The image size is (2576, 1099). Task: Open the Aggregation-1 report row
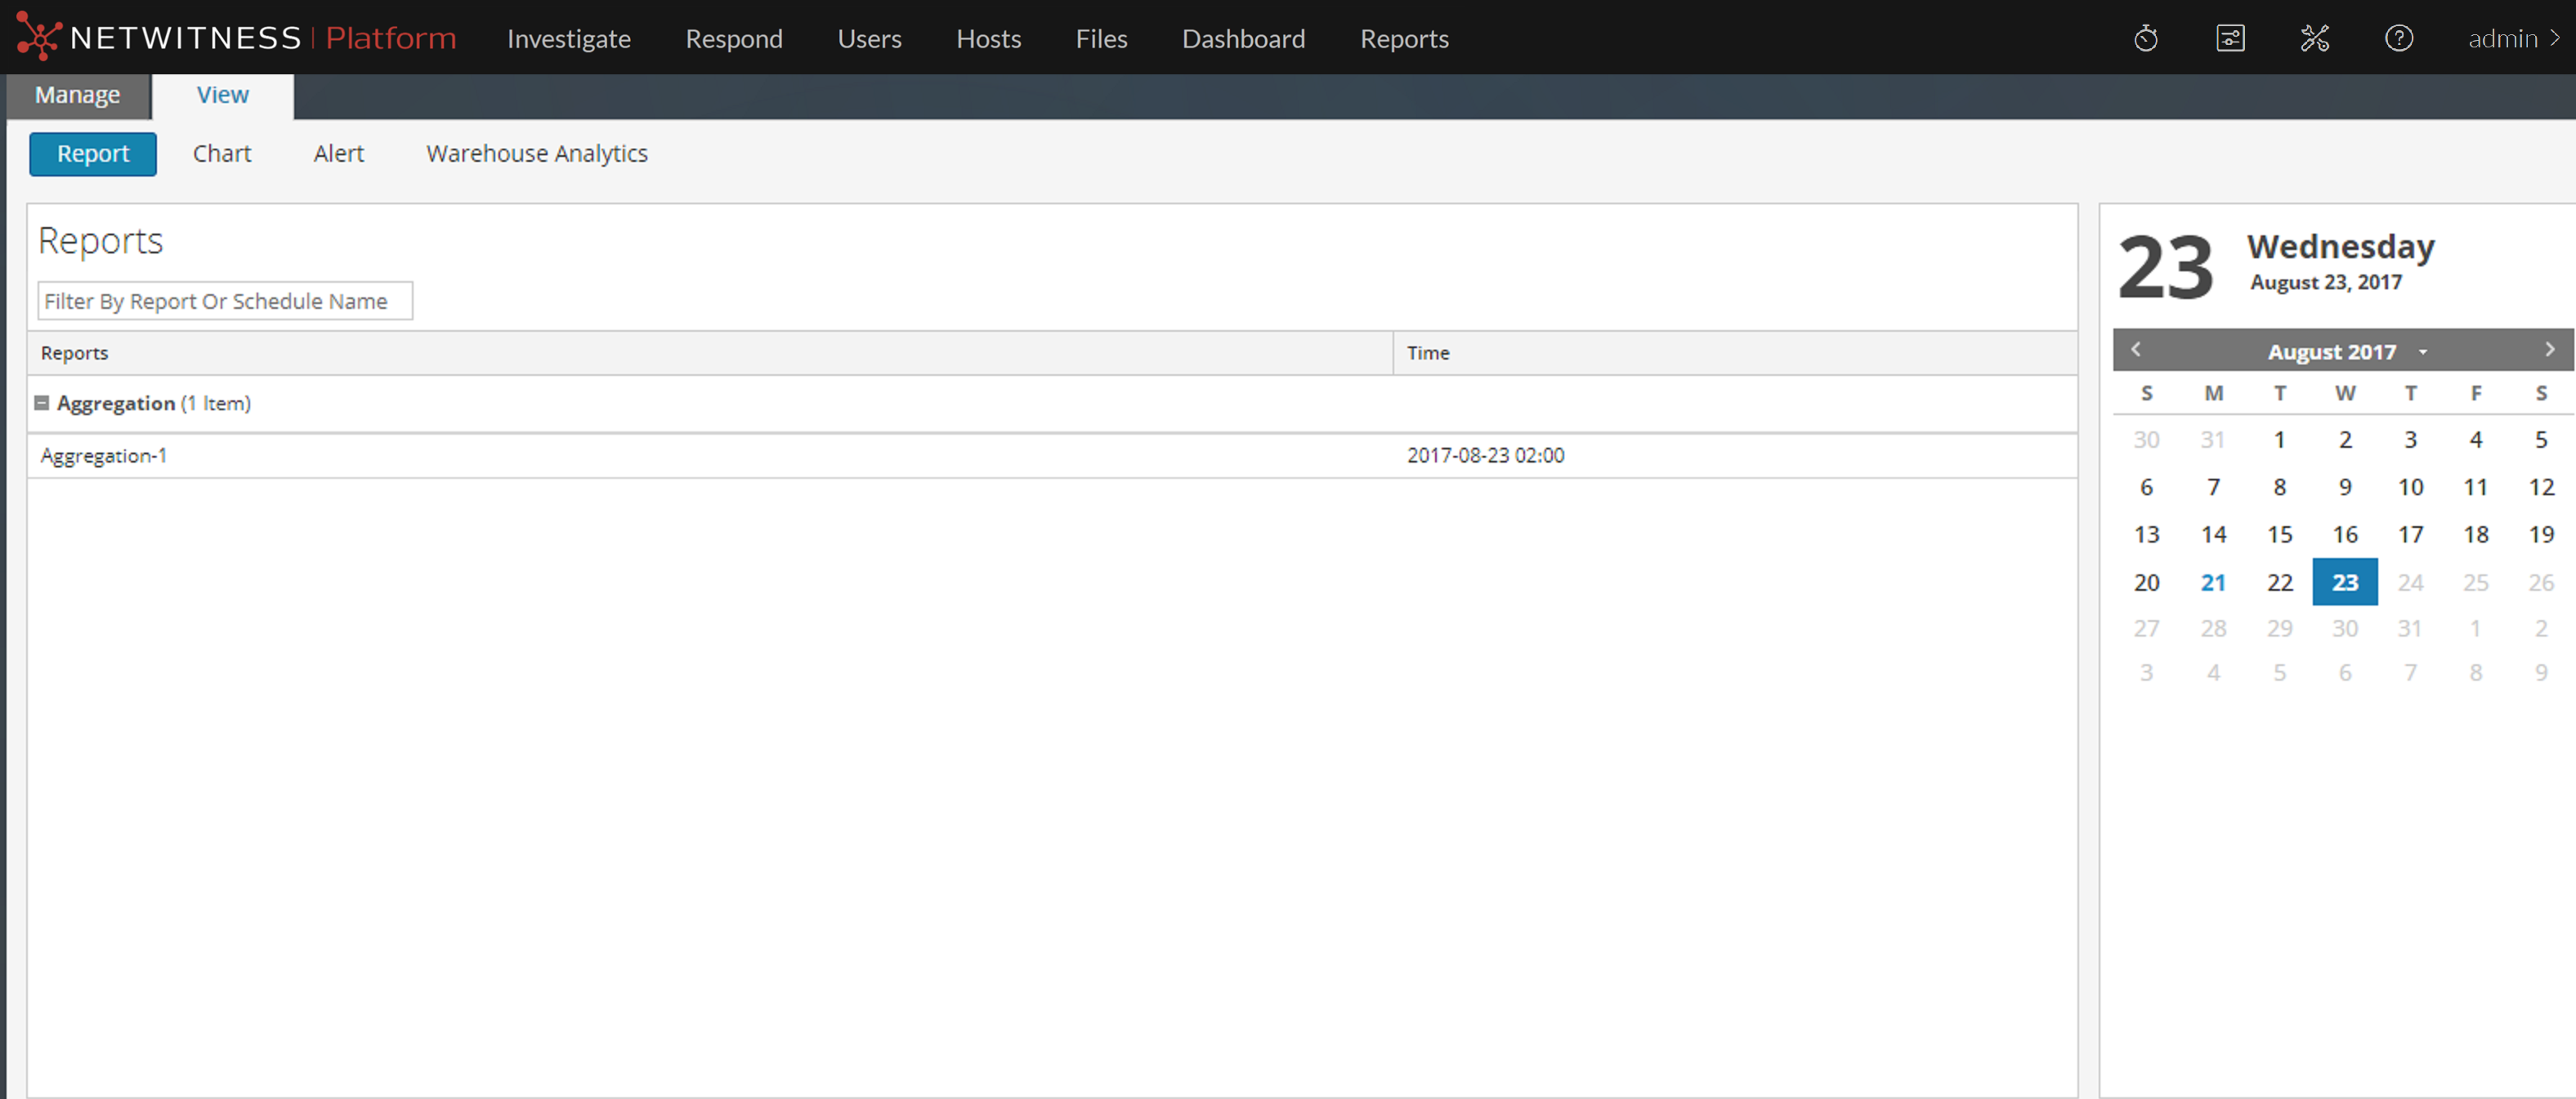coord(104,456)
